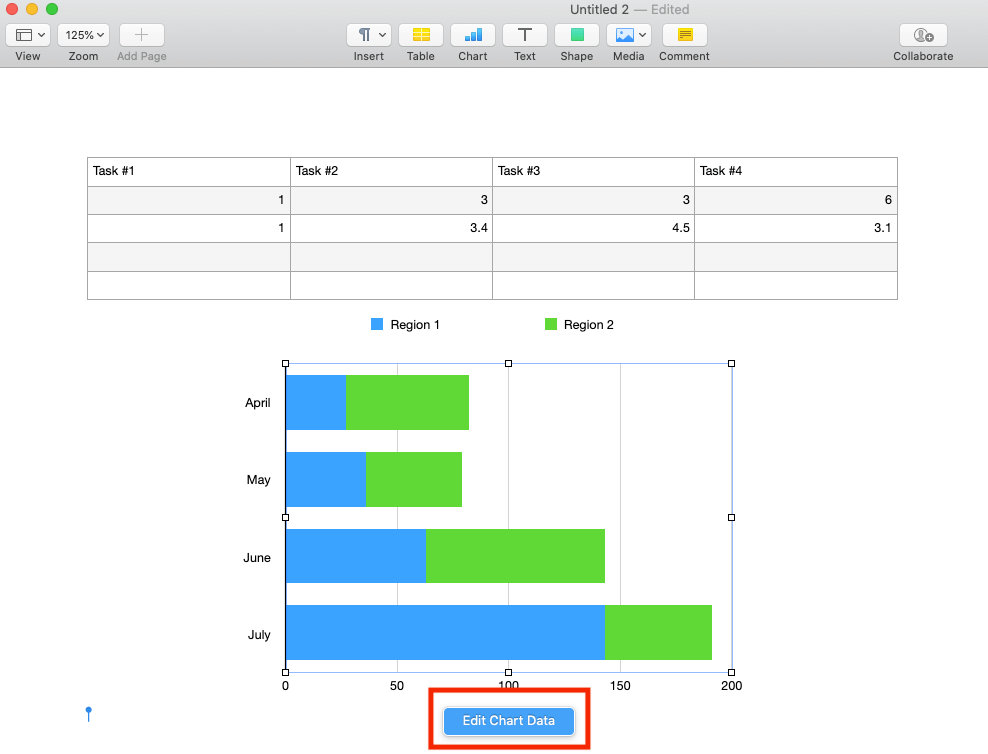Add a Text box via toolbar

click(525, 35)
